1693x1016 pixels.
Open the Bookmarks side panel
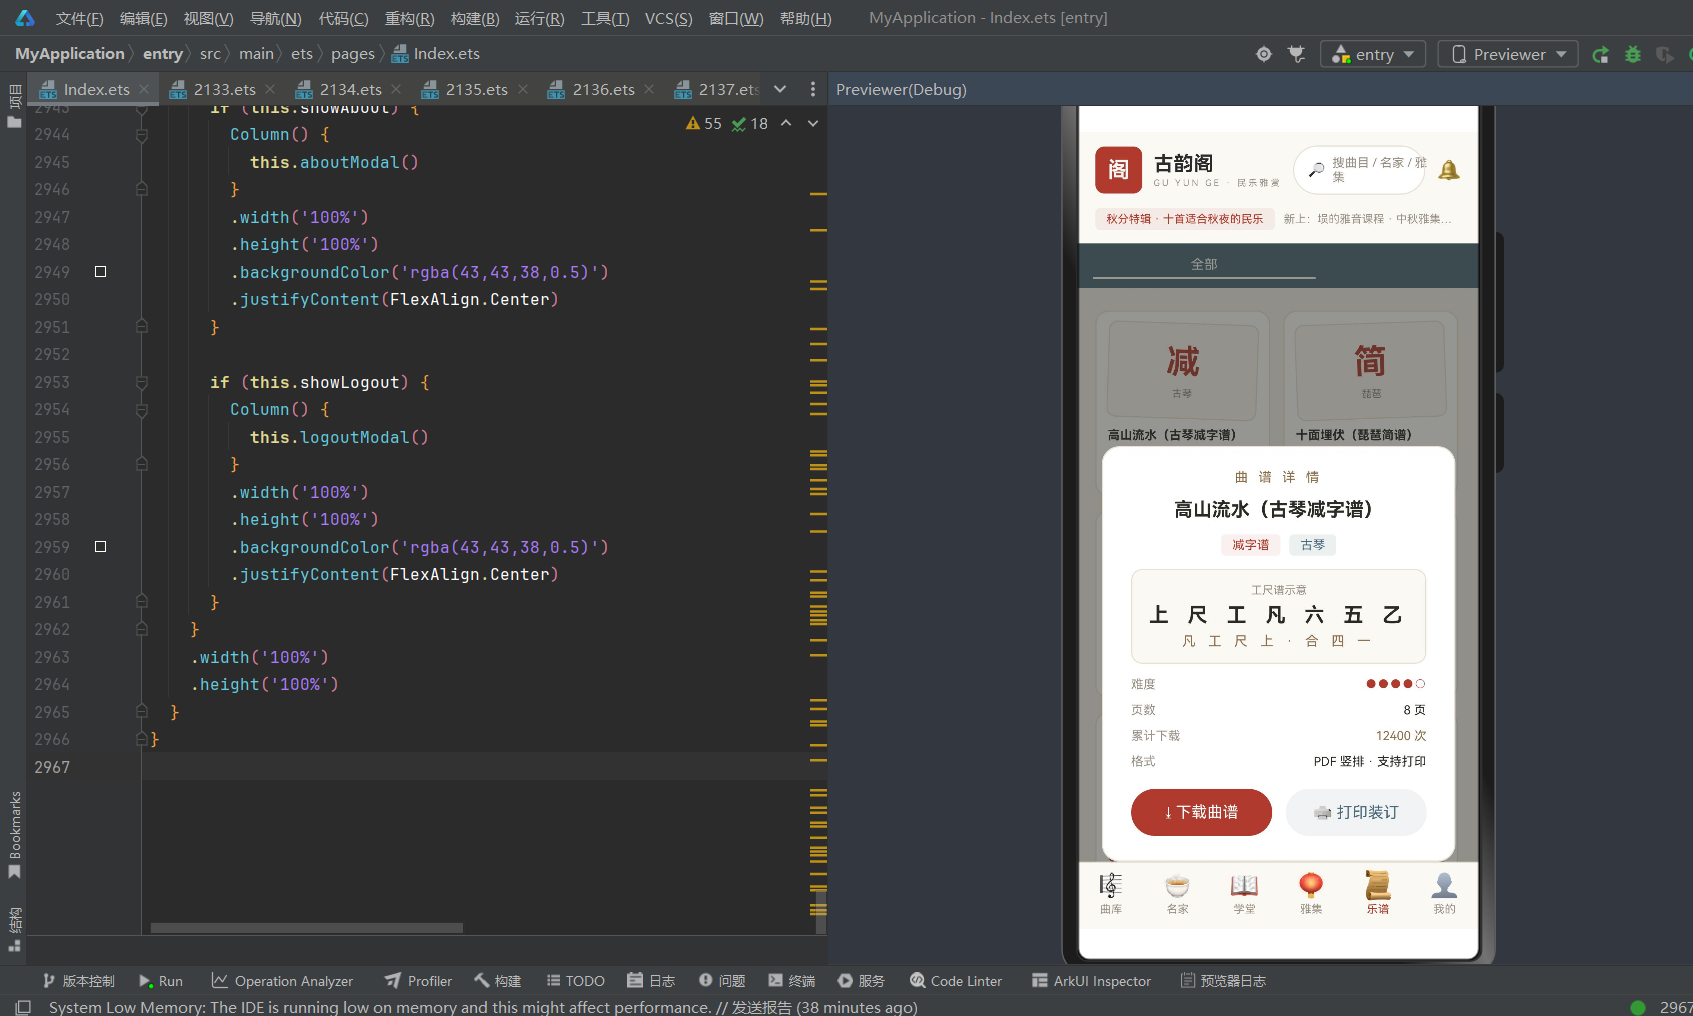pos(15,834)
